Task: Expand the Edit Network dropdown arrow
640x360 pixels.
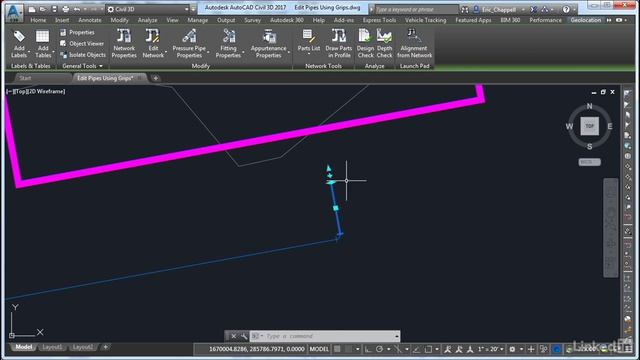Action: pos(166,52)
